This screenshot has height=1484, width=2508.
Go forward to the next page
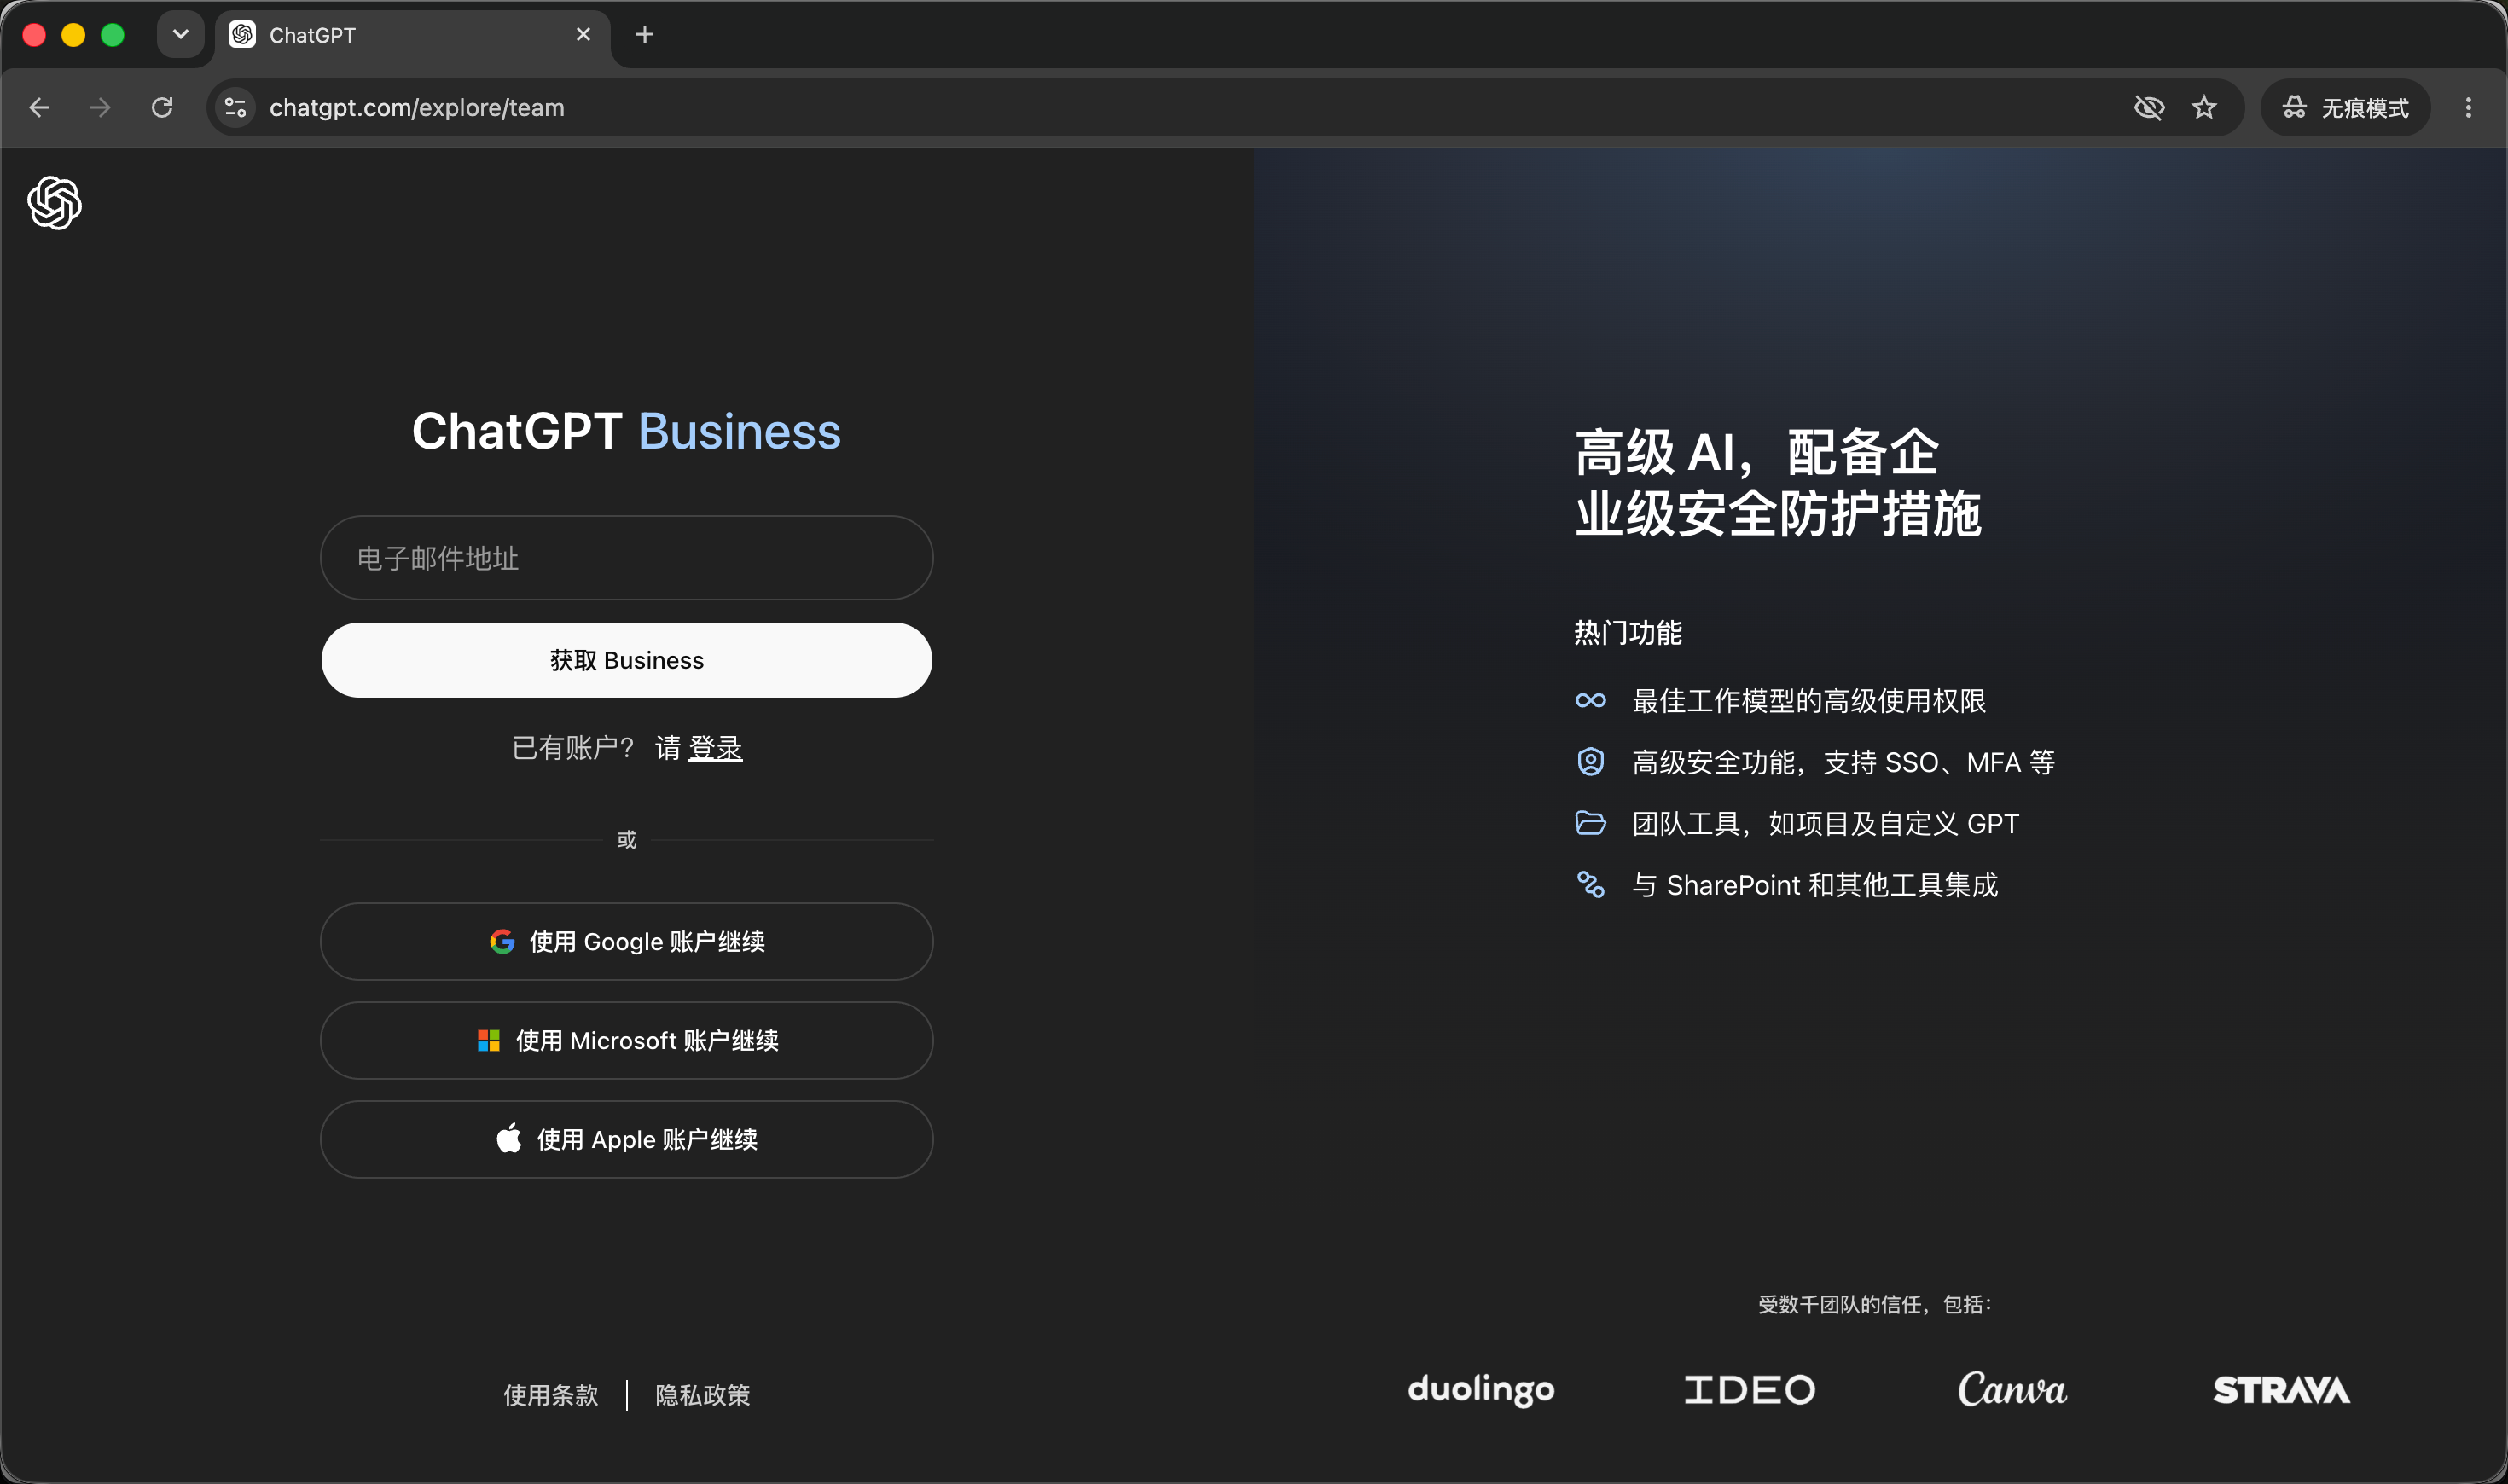100,108
